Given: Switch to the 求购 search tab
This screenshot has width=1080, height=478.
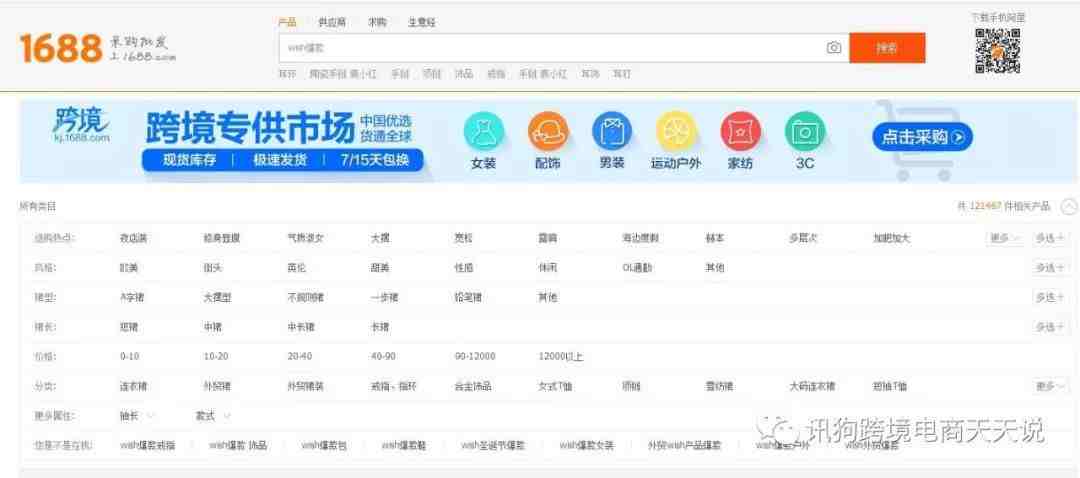Looking at the screenshot, I should (x=377, y=22).
